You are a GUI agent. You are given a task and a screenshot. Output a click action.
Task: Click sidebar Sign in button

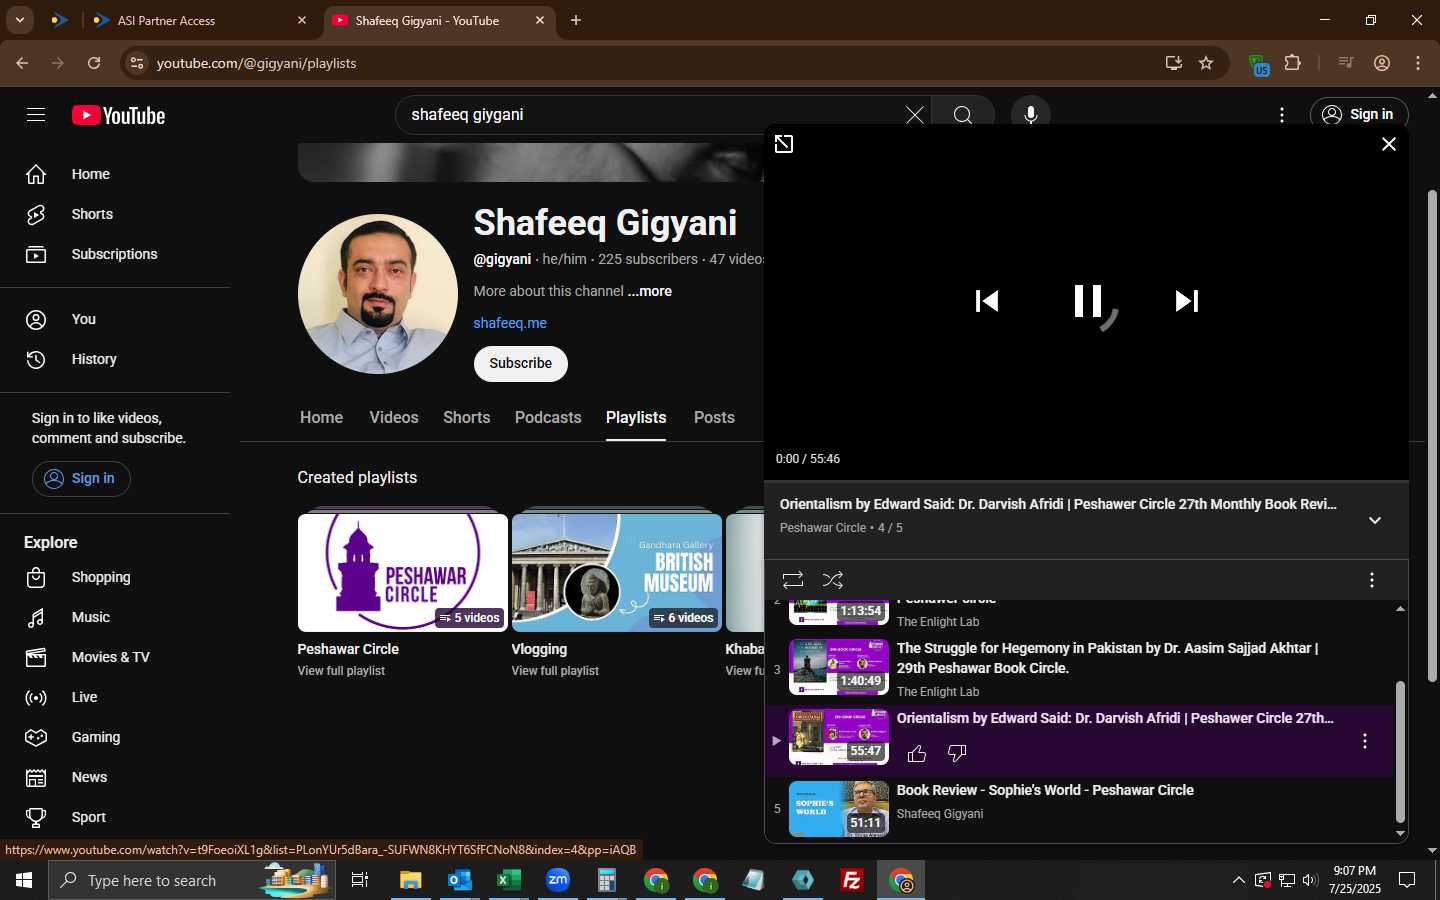point(81,478)
